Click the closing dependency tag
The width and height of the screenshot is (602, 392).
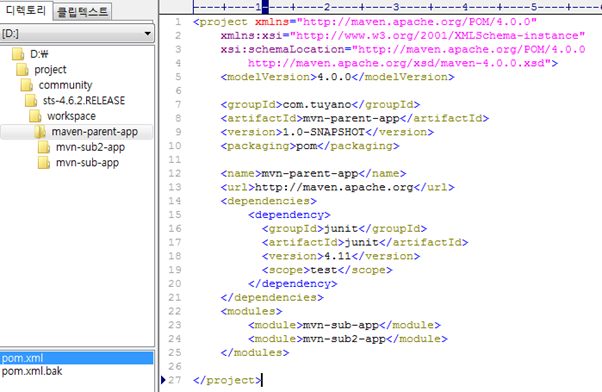tap(293, 284)
